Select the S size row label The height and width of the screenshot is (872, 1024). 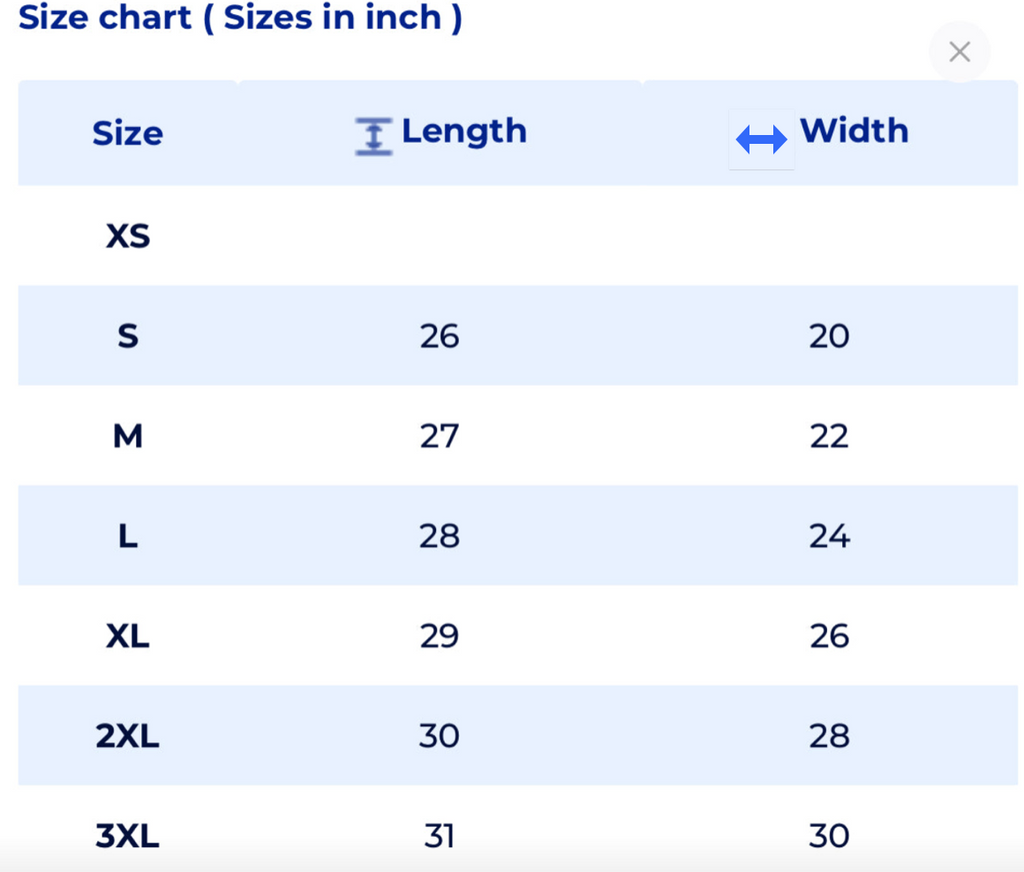(x=128, y=336)
